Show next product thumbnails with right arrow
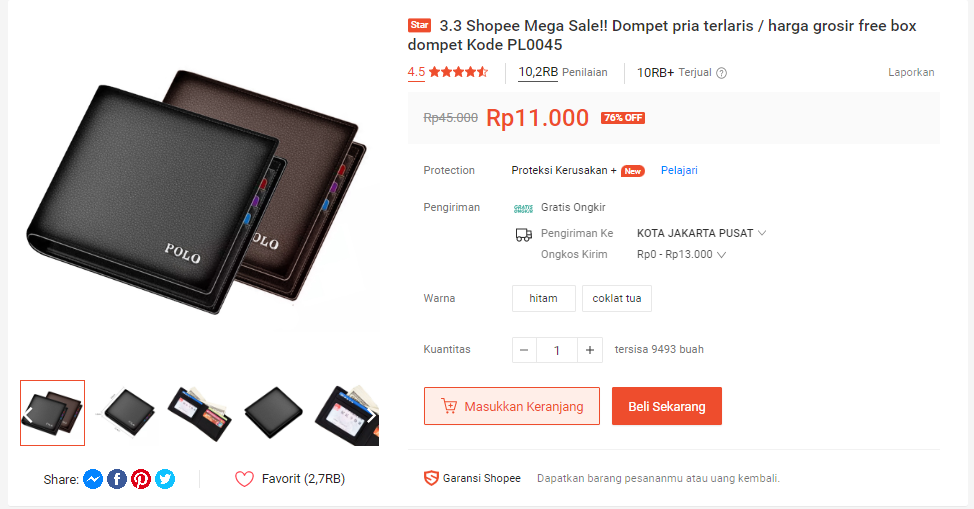The width and height of the screenshot is (974, 509). click(370, 415)
